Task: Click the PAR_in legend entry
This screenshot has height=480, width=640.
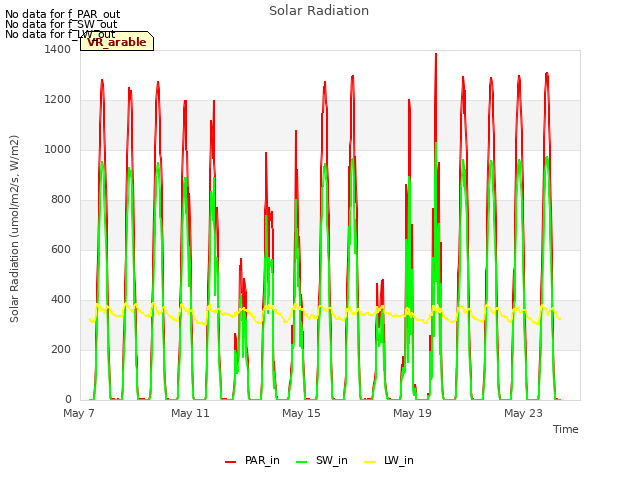Action: [x=252, y=461]
